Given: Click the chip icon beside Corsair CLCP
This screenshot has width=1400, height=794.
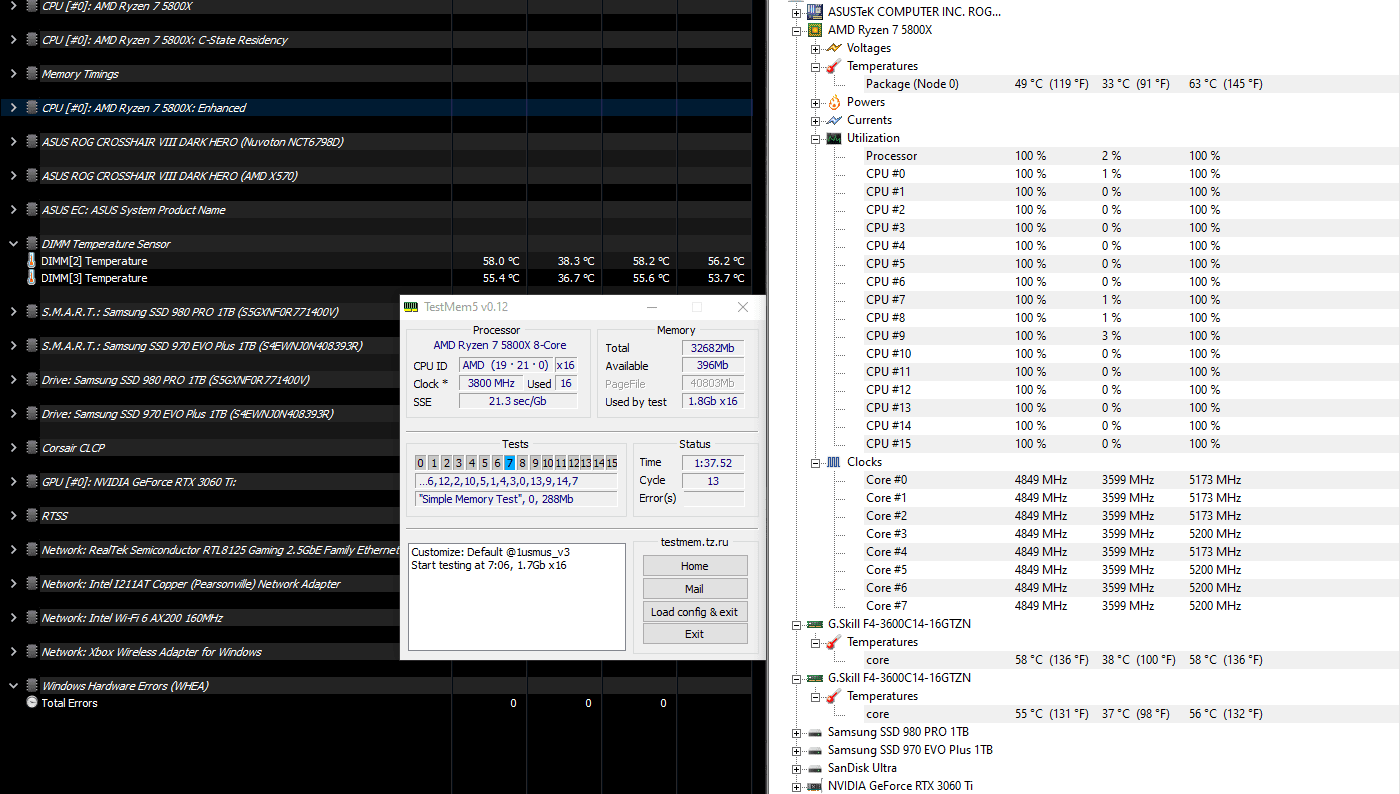Looking at the screenshot, I should point(31,448).
